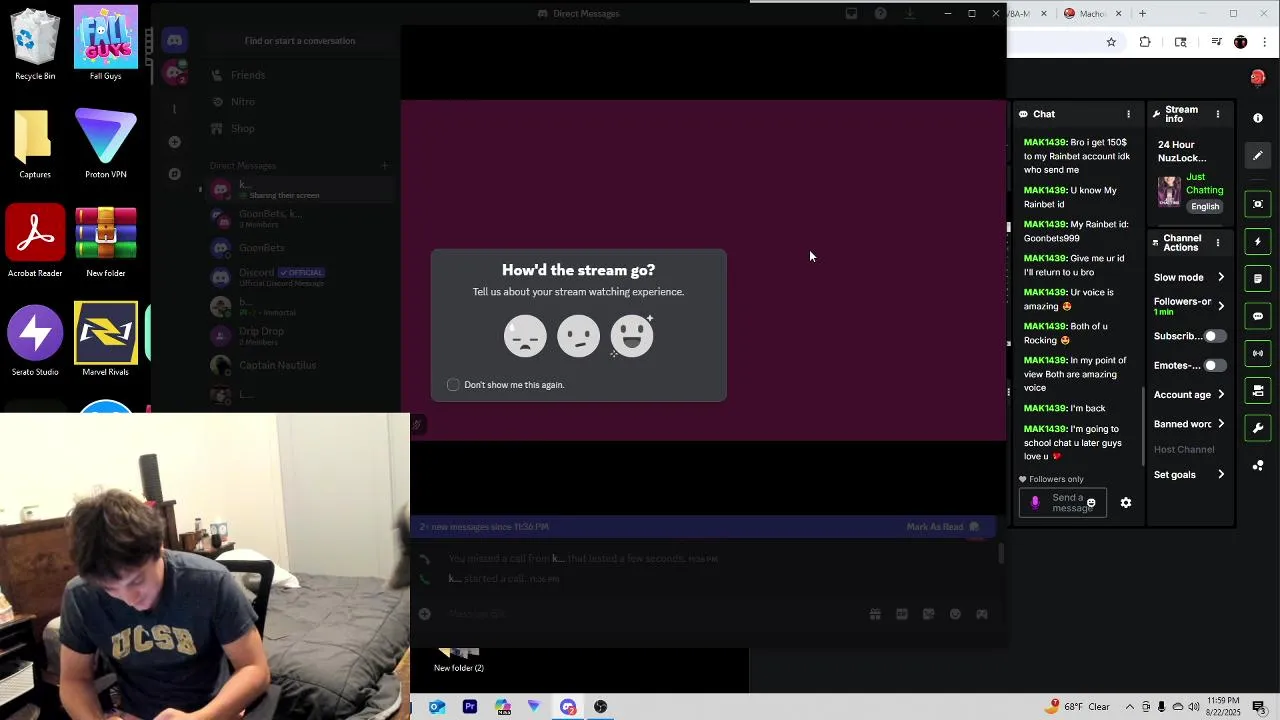Select the Marvel Rivals desktop shortcut
1280x720 pixels.
(x=106, y=340)
